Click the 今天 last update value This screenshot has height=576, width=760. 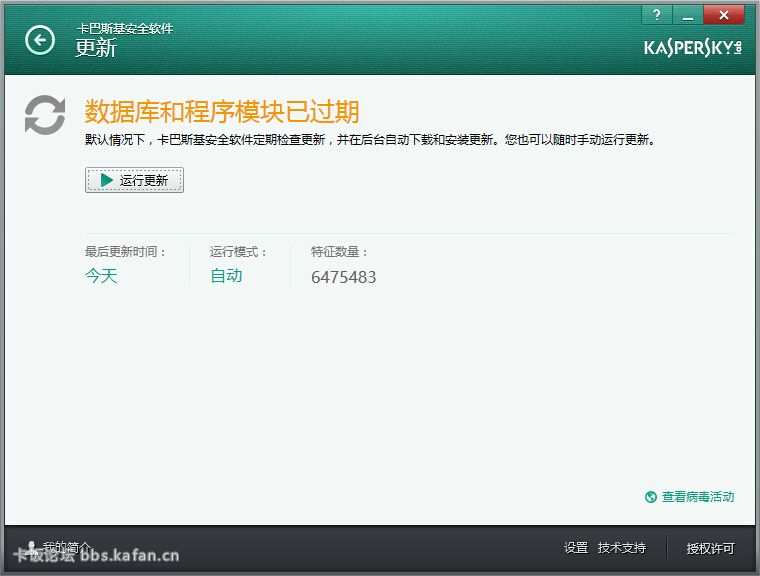coord(101,276)
